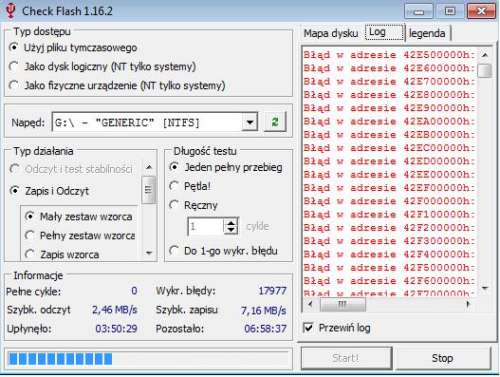Viewport: 500px width, 377px height.
Task: Click the error count value 17977
Action: pyautogui.click(x=272, y=291)
